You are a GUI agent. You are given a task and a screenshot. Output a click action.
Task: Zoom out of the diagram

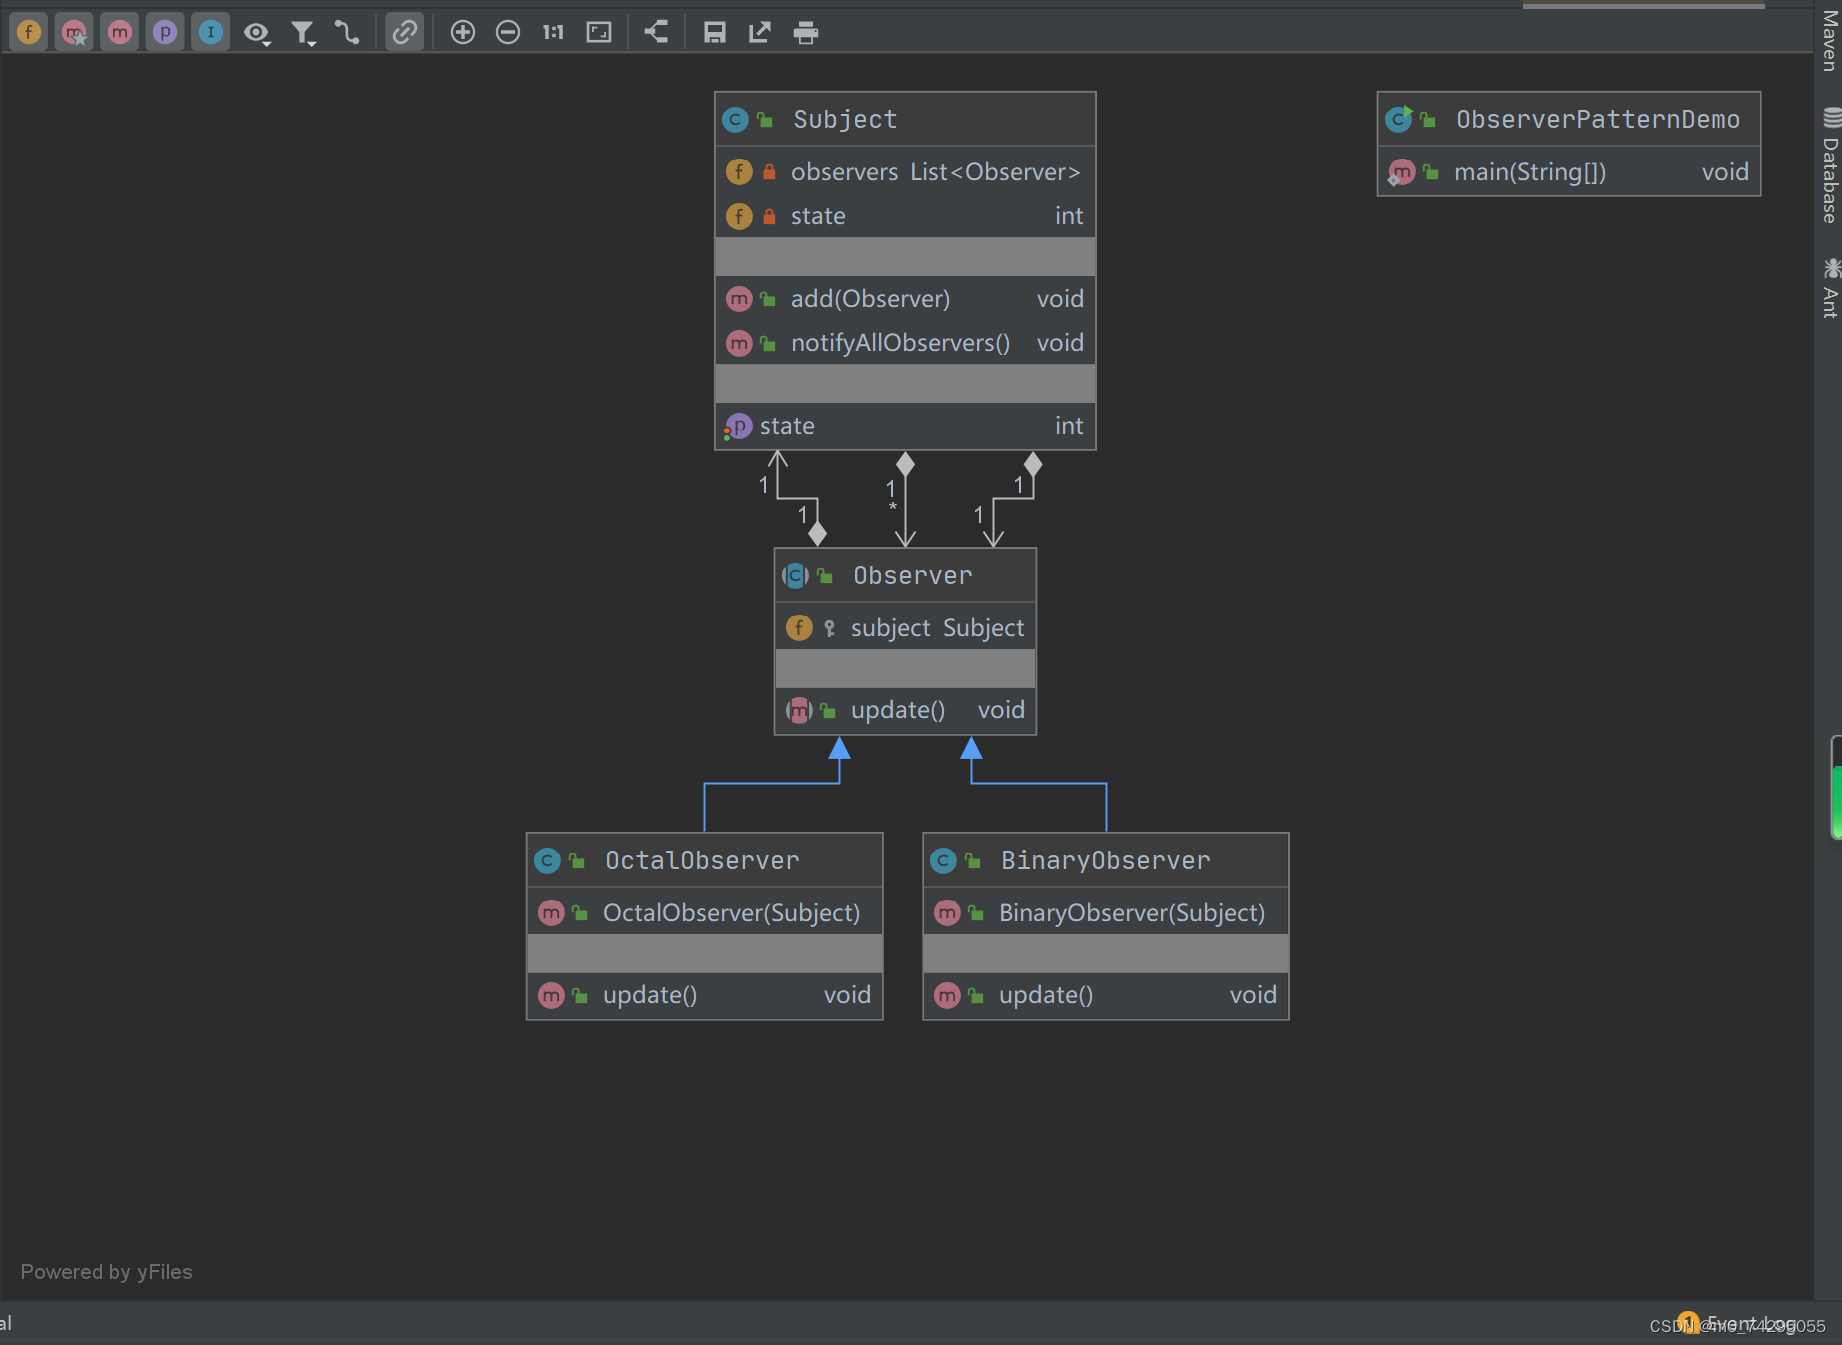point(508,33)
